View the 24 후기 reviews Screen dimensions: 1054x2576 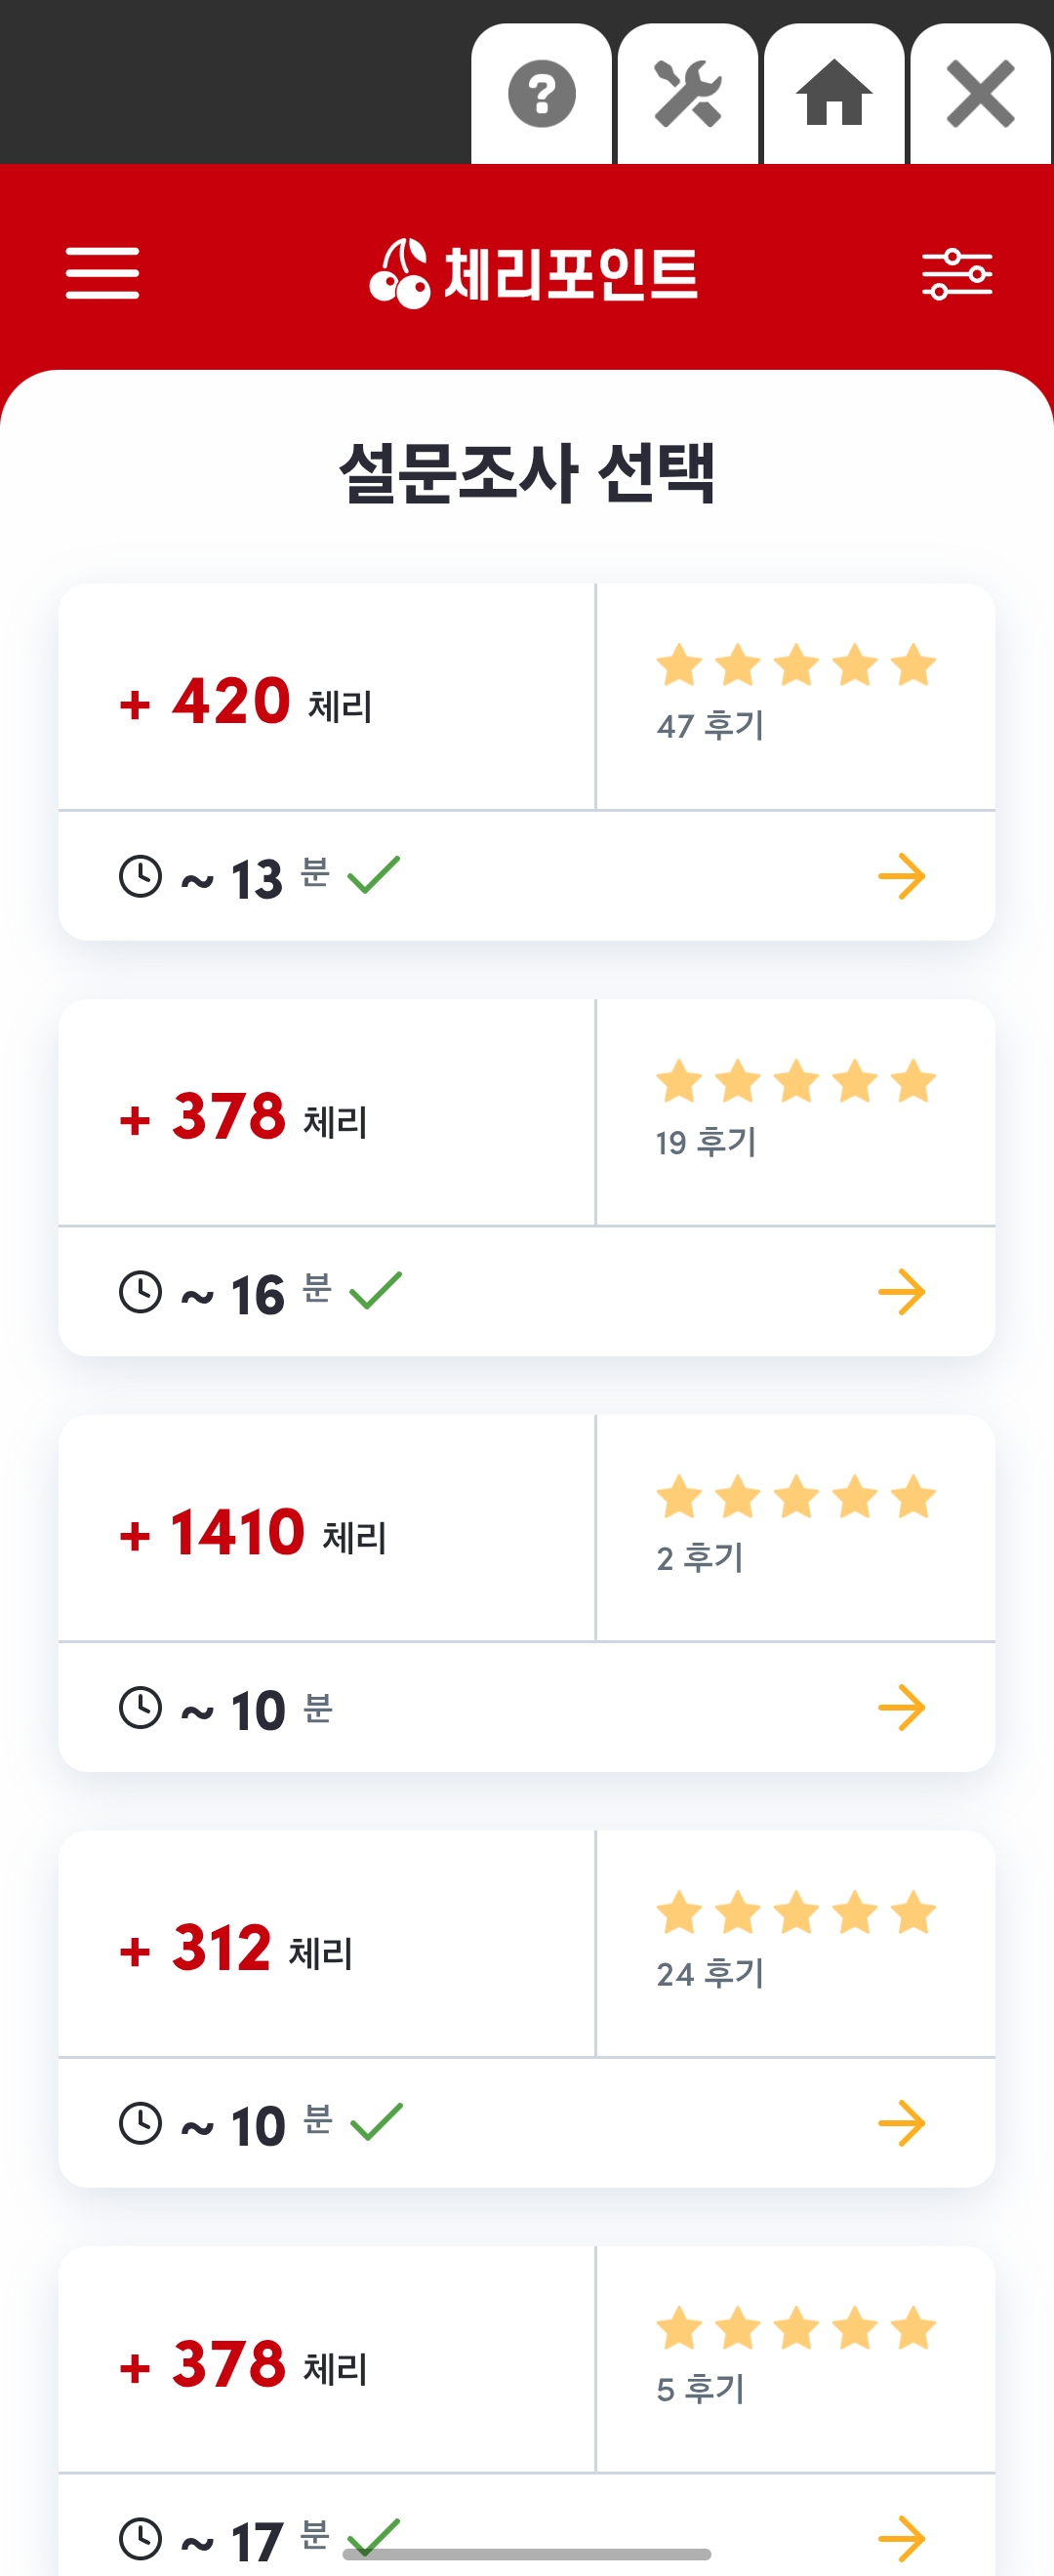tap(710, 1974)
